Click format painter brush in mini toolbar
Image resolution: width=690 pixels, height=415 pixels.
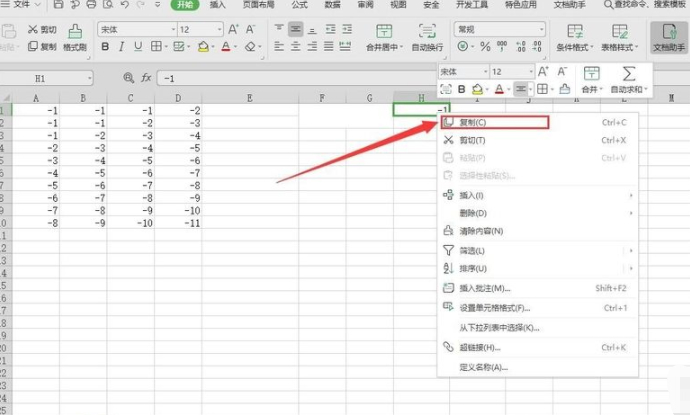(565, 89)
